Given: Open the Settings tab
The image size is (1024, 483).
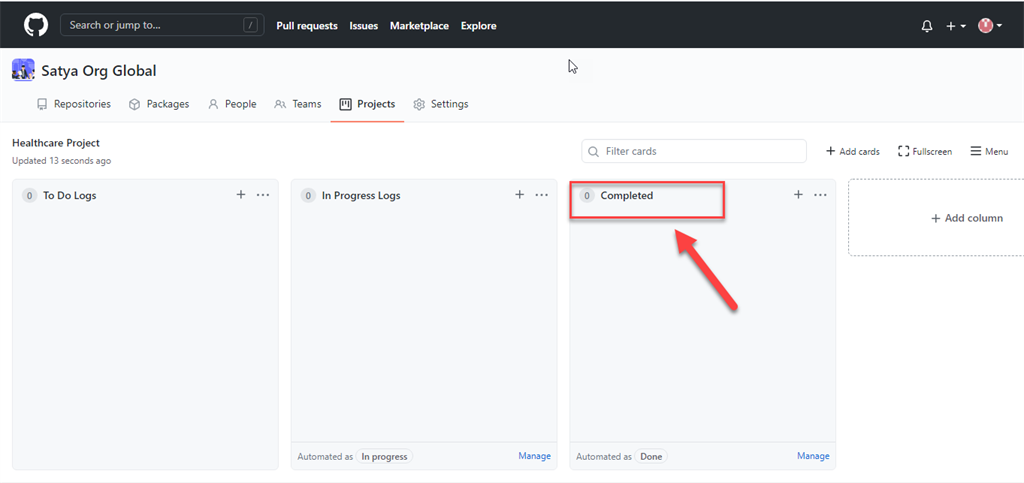Looking at the screenshot, I should click(x=441, y=104).
